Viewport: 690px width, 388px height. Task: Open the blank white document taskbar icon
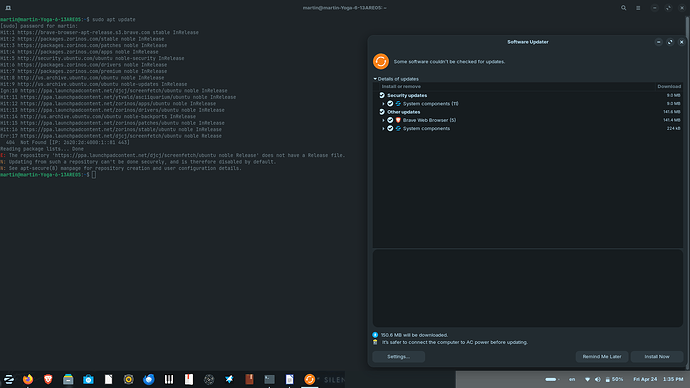tap(108, 379)
